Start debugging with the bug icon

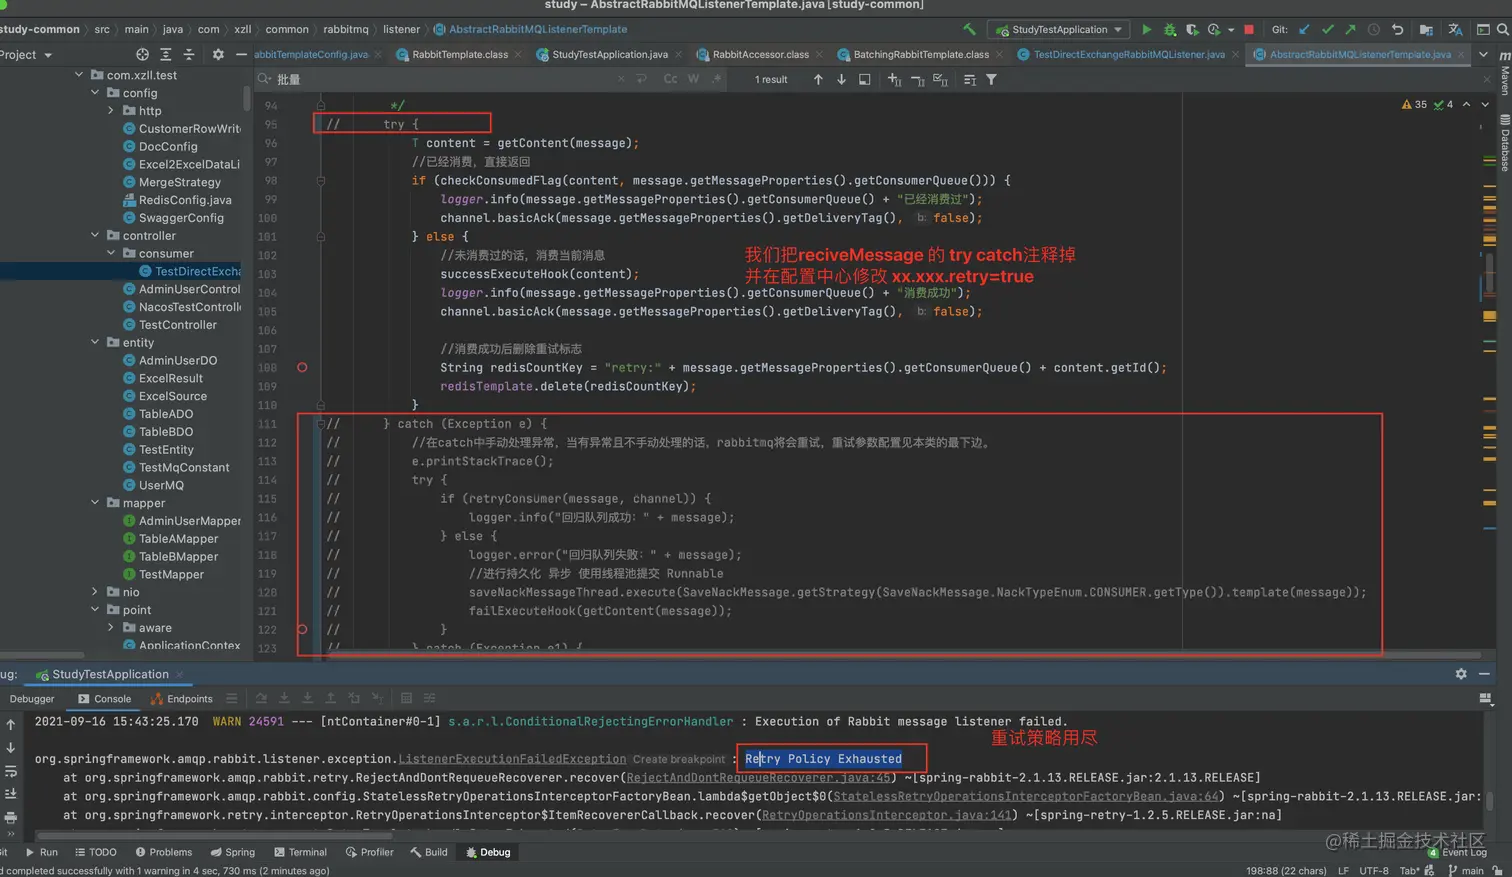1169,30
